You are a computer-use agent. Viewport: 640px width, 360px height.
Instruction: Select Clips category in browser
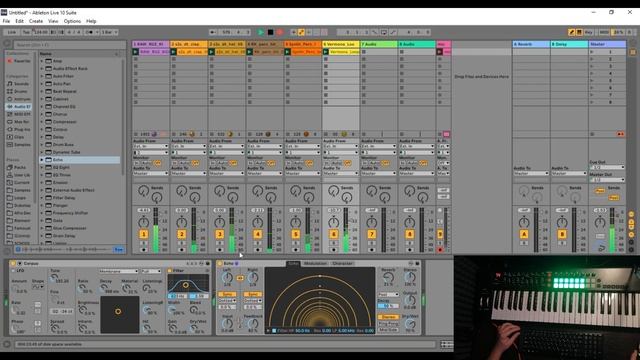click(x=18, y=137)
